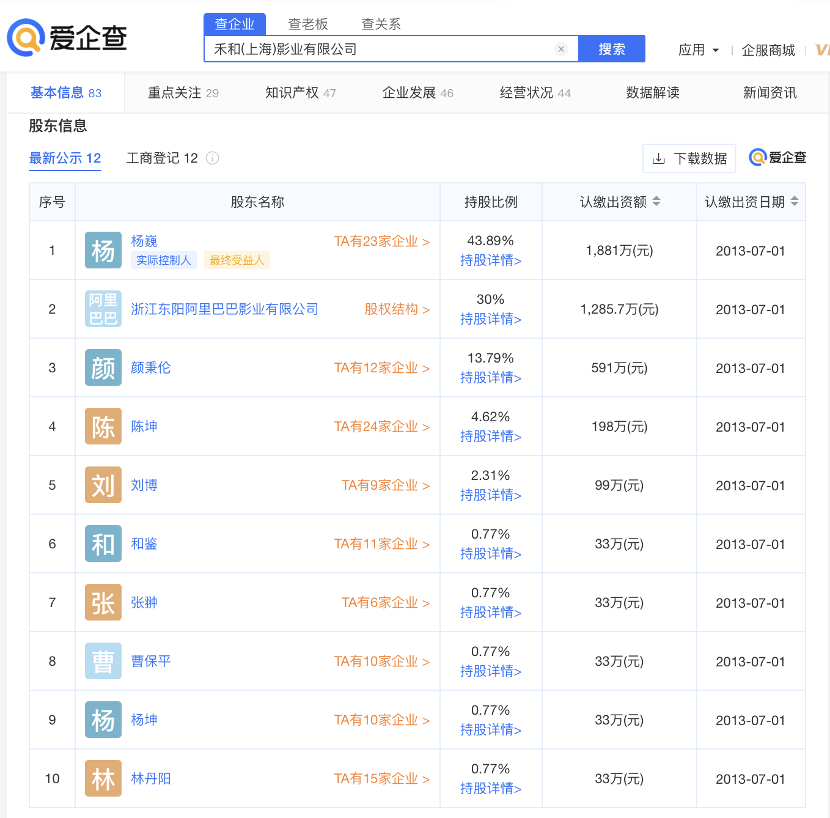Click the 阿里巴巴 company avatar icon

(x=104, y=309)
